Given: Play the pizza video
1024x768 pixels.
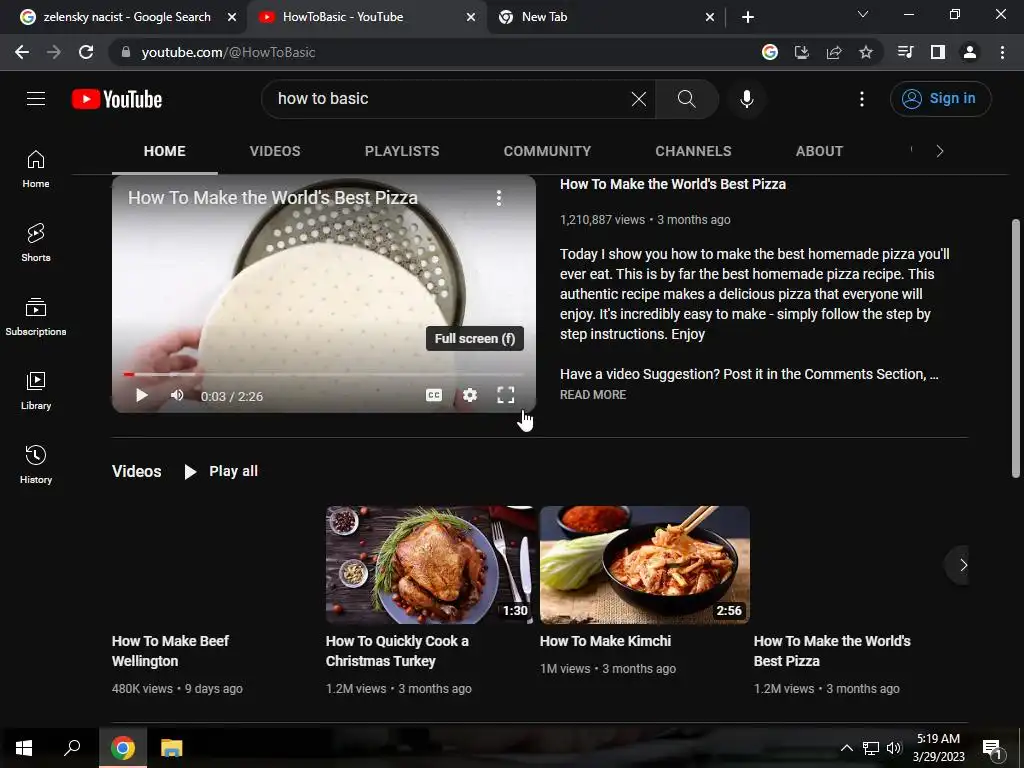Looking at the screenshot, I should point(142,395).
